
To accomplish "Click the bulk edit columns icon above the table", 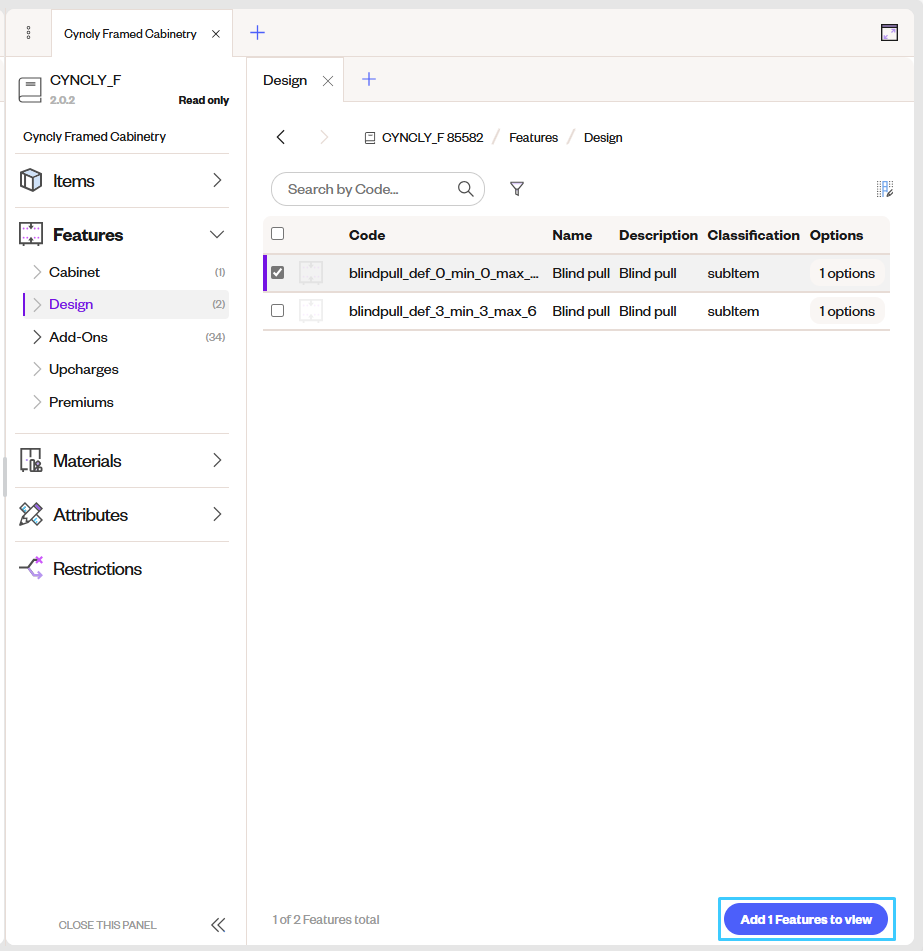I will click(x=884, y=188).
